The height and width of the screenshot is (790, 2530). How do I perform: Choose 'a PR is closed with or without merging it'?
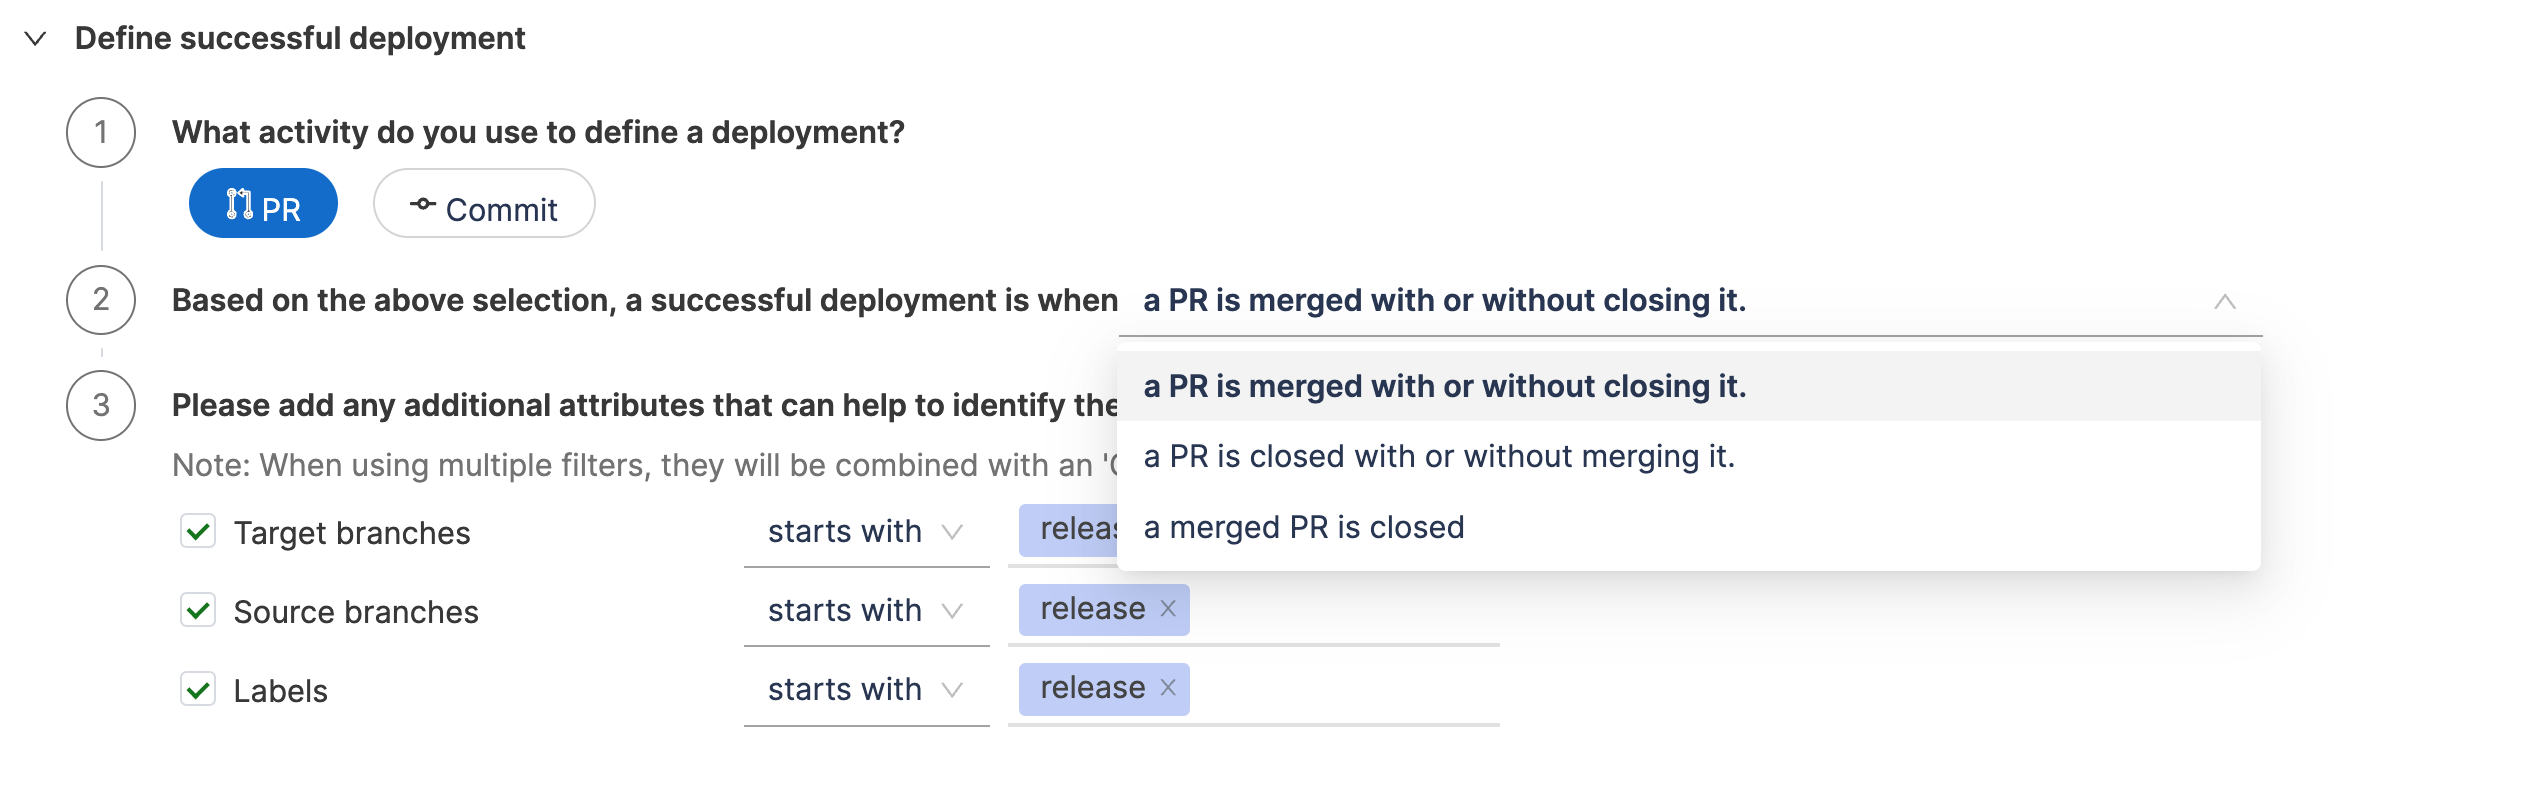coord(1438,457)
